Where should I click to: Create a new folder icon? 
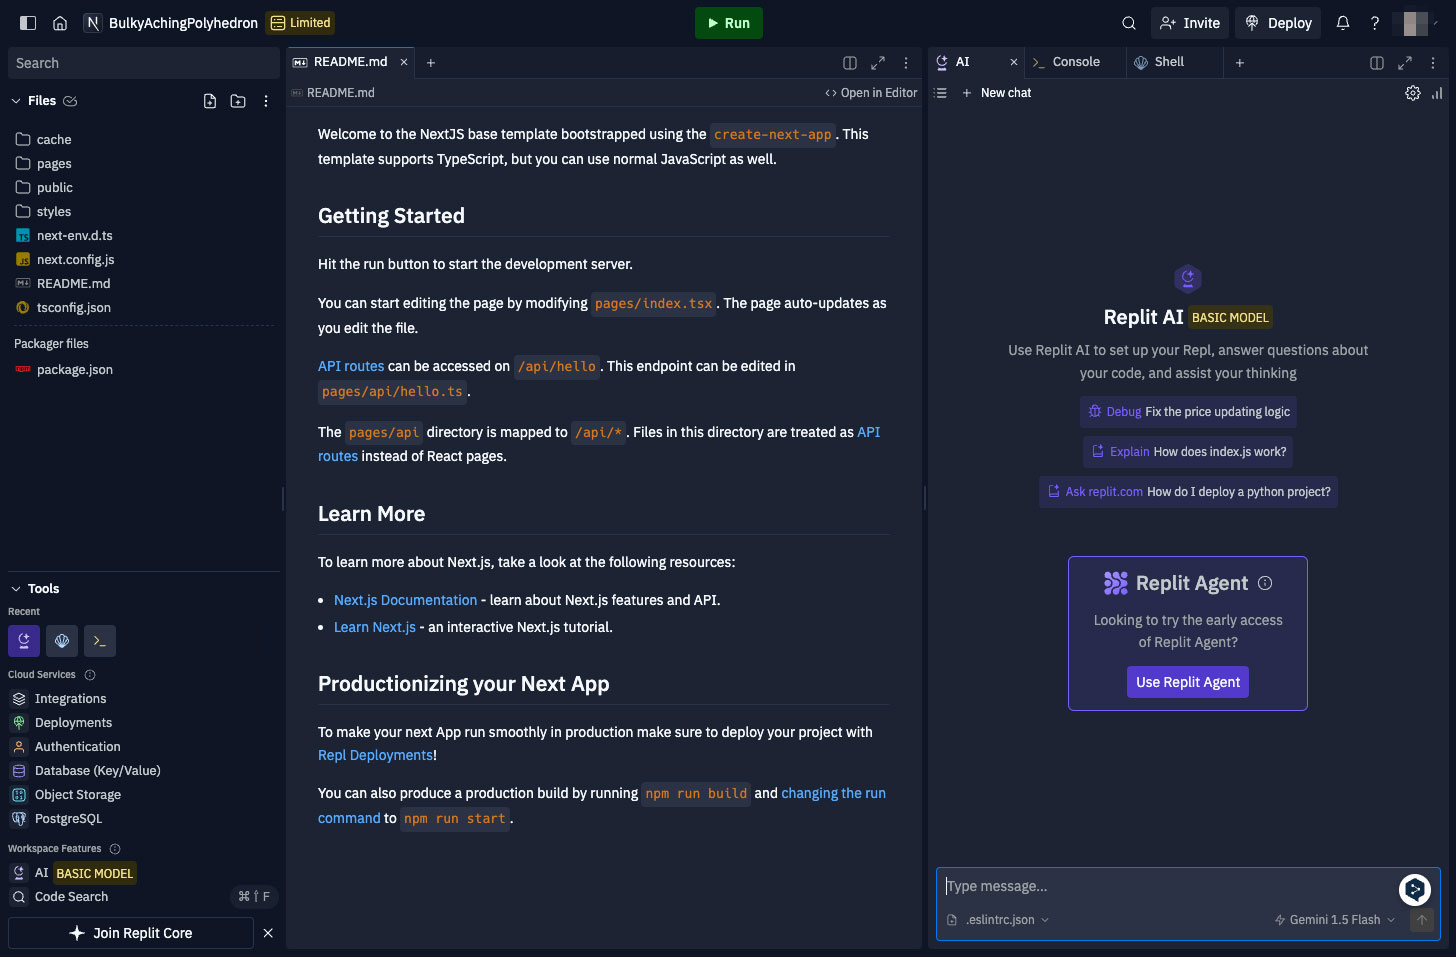click(238, 101)
